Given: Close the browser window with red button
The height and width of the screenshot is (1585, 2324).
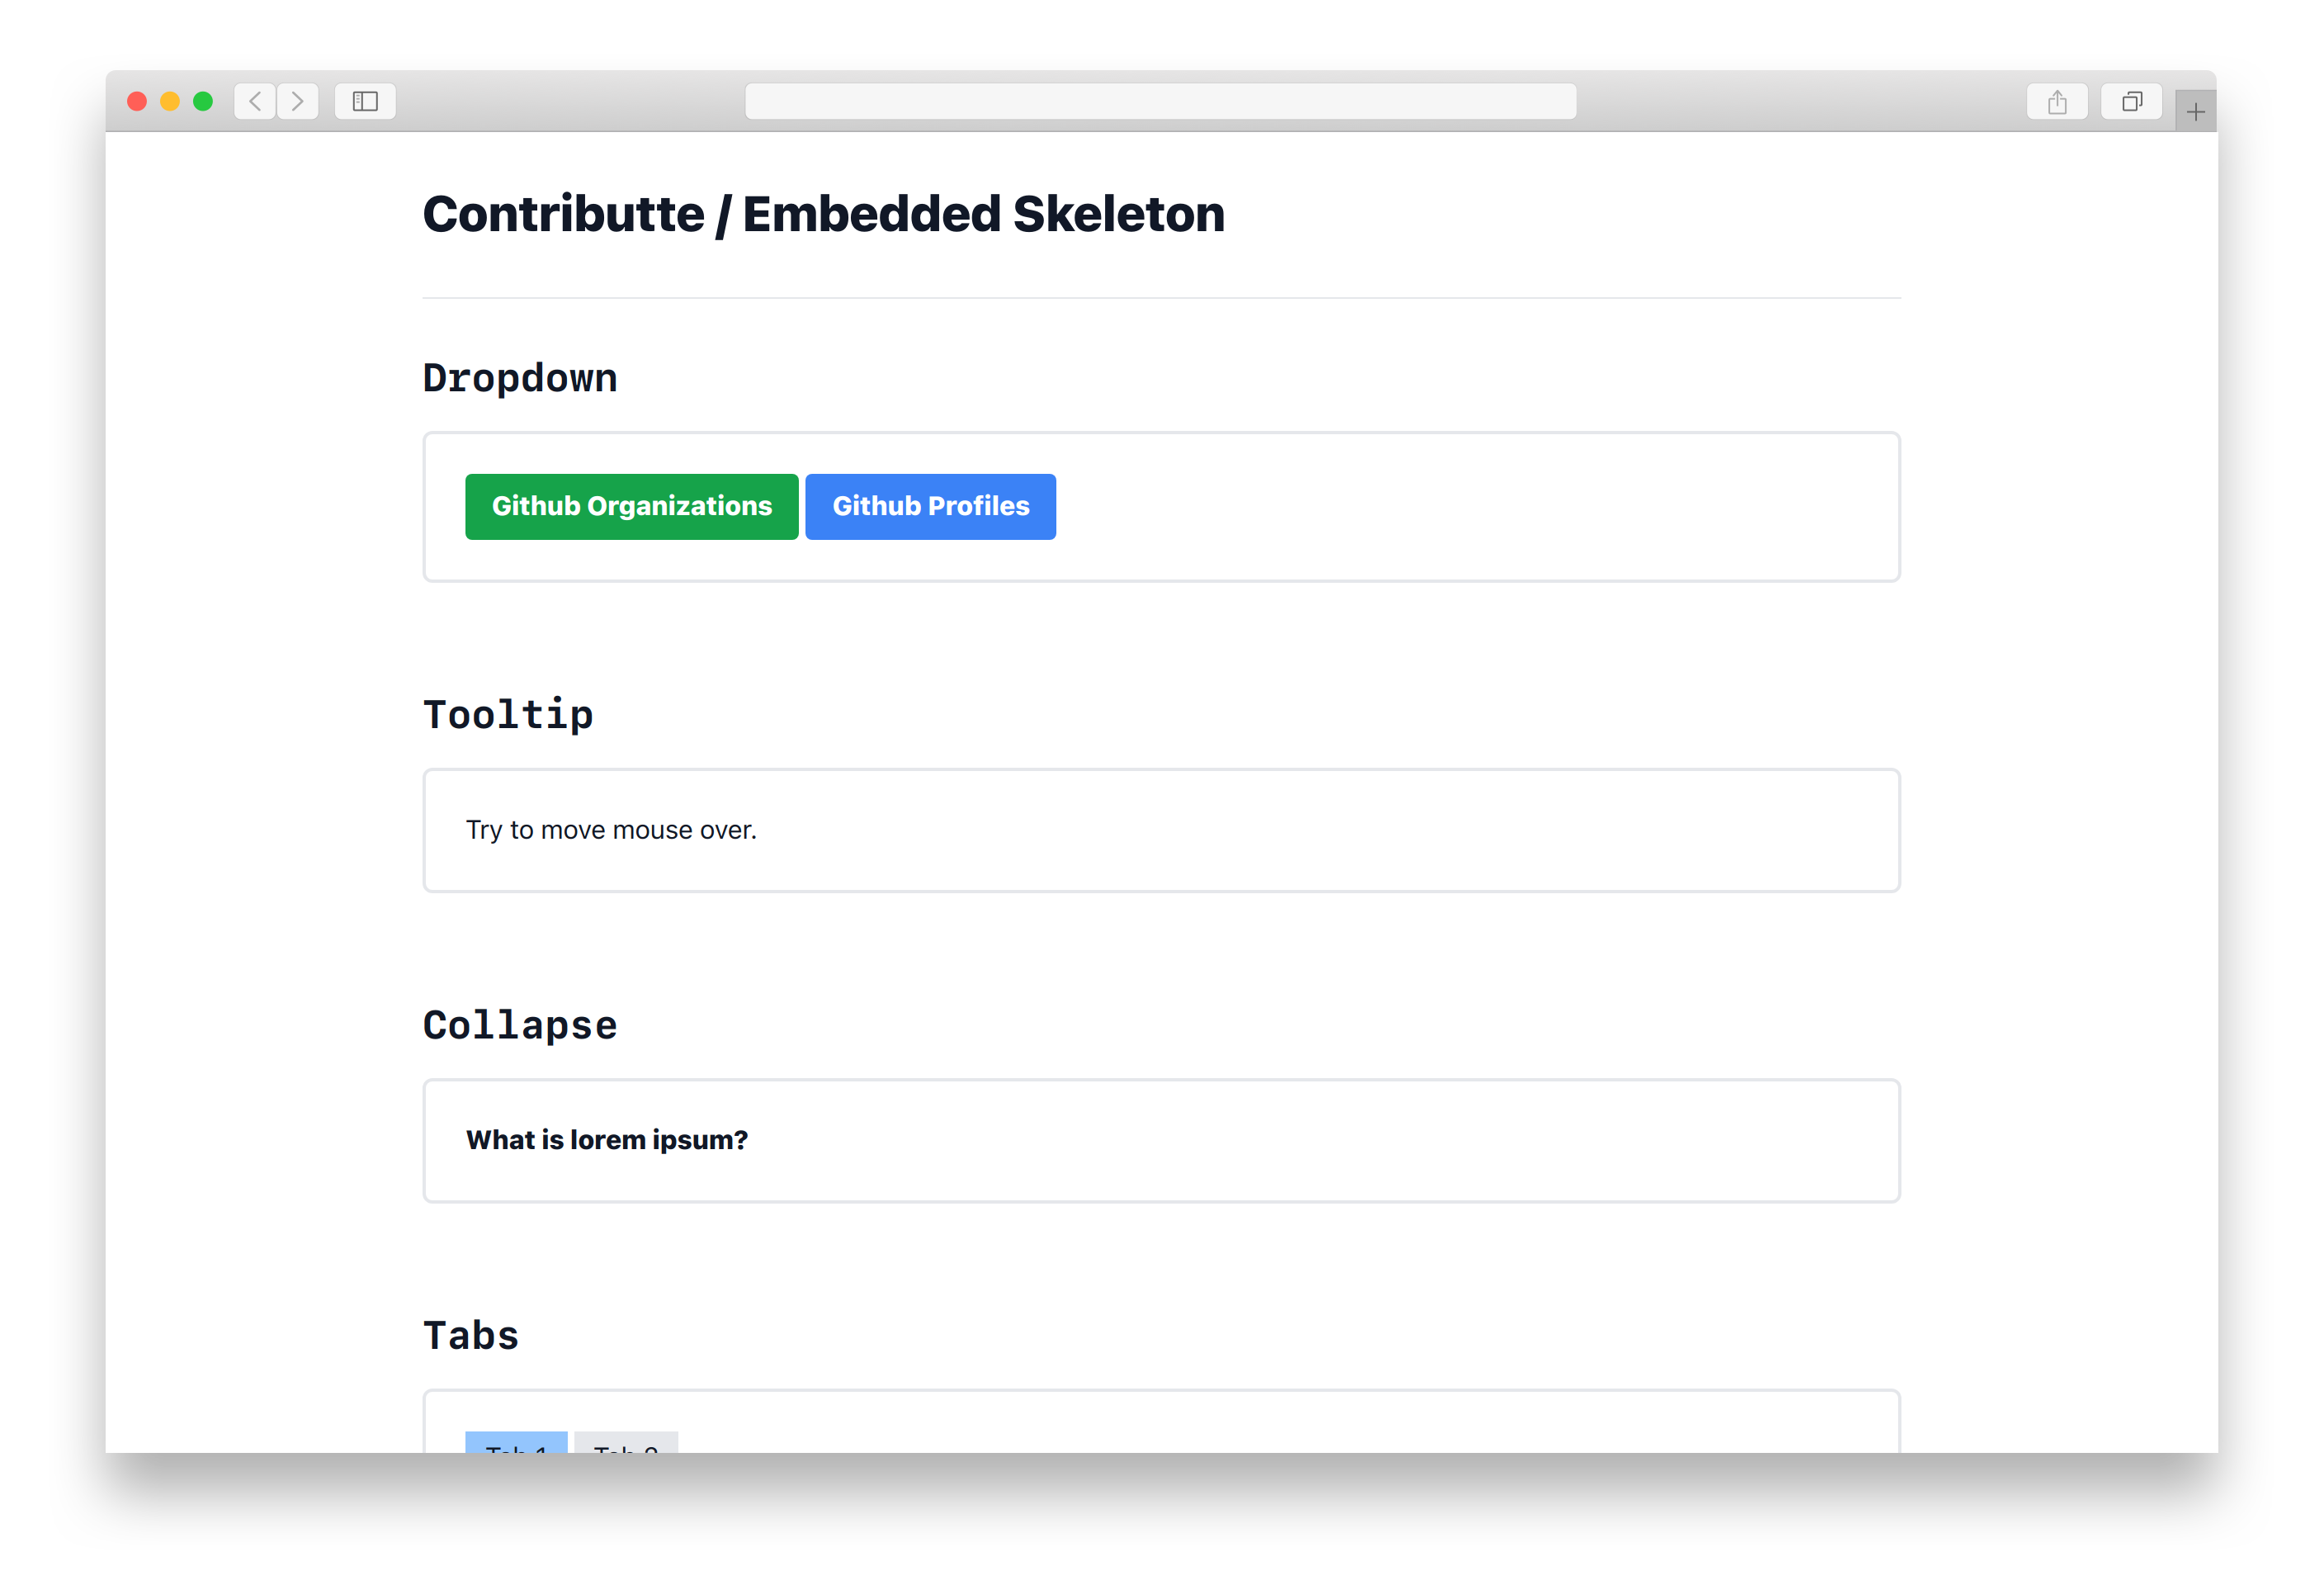Looking at the screenshot, I should pos(138,101).
